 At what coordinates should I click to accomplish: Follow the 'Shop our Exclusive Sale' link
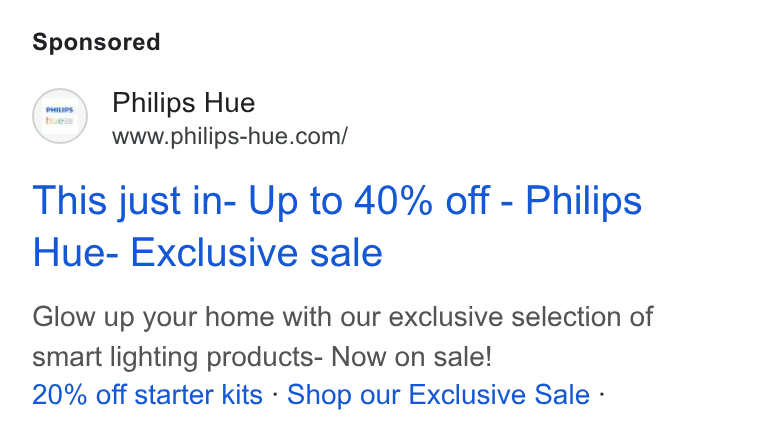coord(438,394)
